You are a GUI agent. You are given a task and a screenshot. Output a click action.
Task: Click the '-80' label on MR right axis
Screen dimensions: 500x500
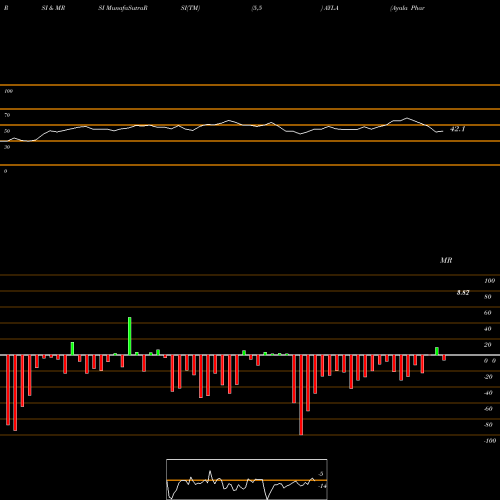pos(488,425)
